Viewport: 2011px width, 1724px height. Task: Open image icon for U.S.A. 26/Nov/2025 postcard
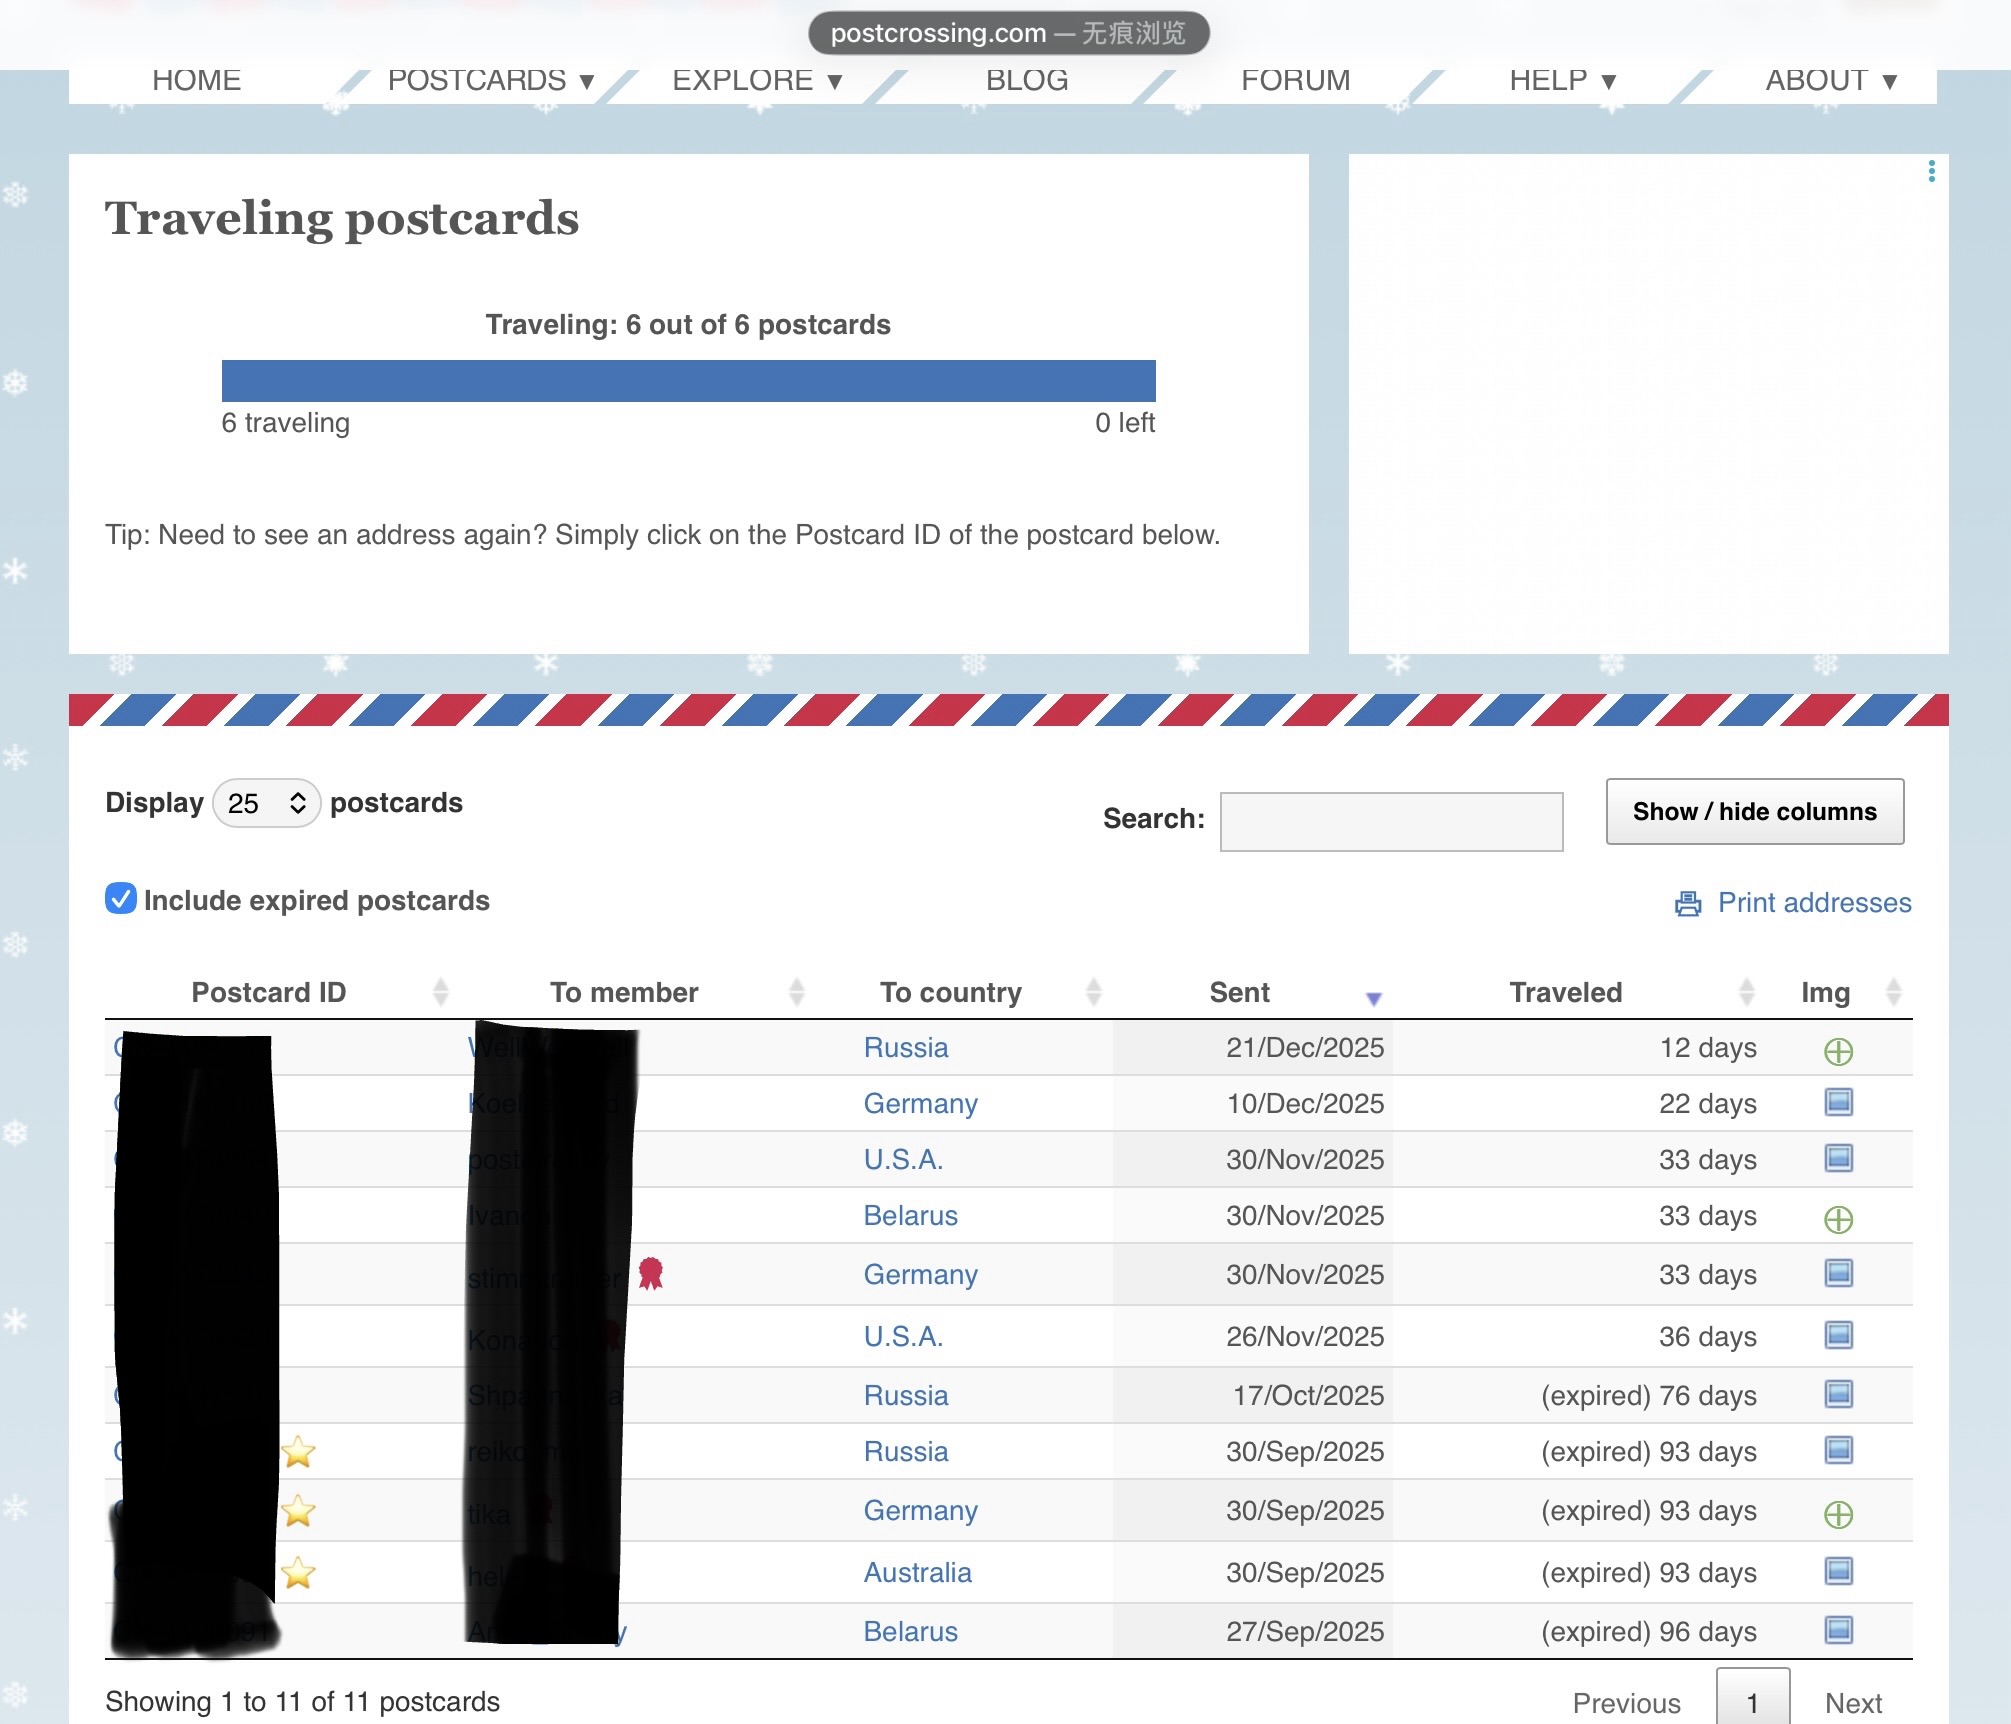(x=1838, y=1335)
